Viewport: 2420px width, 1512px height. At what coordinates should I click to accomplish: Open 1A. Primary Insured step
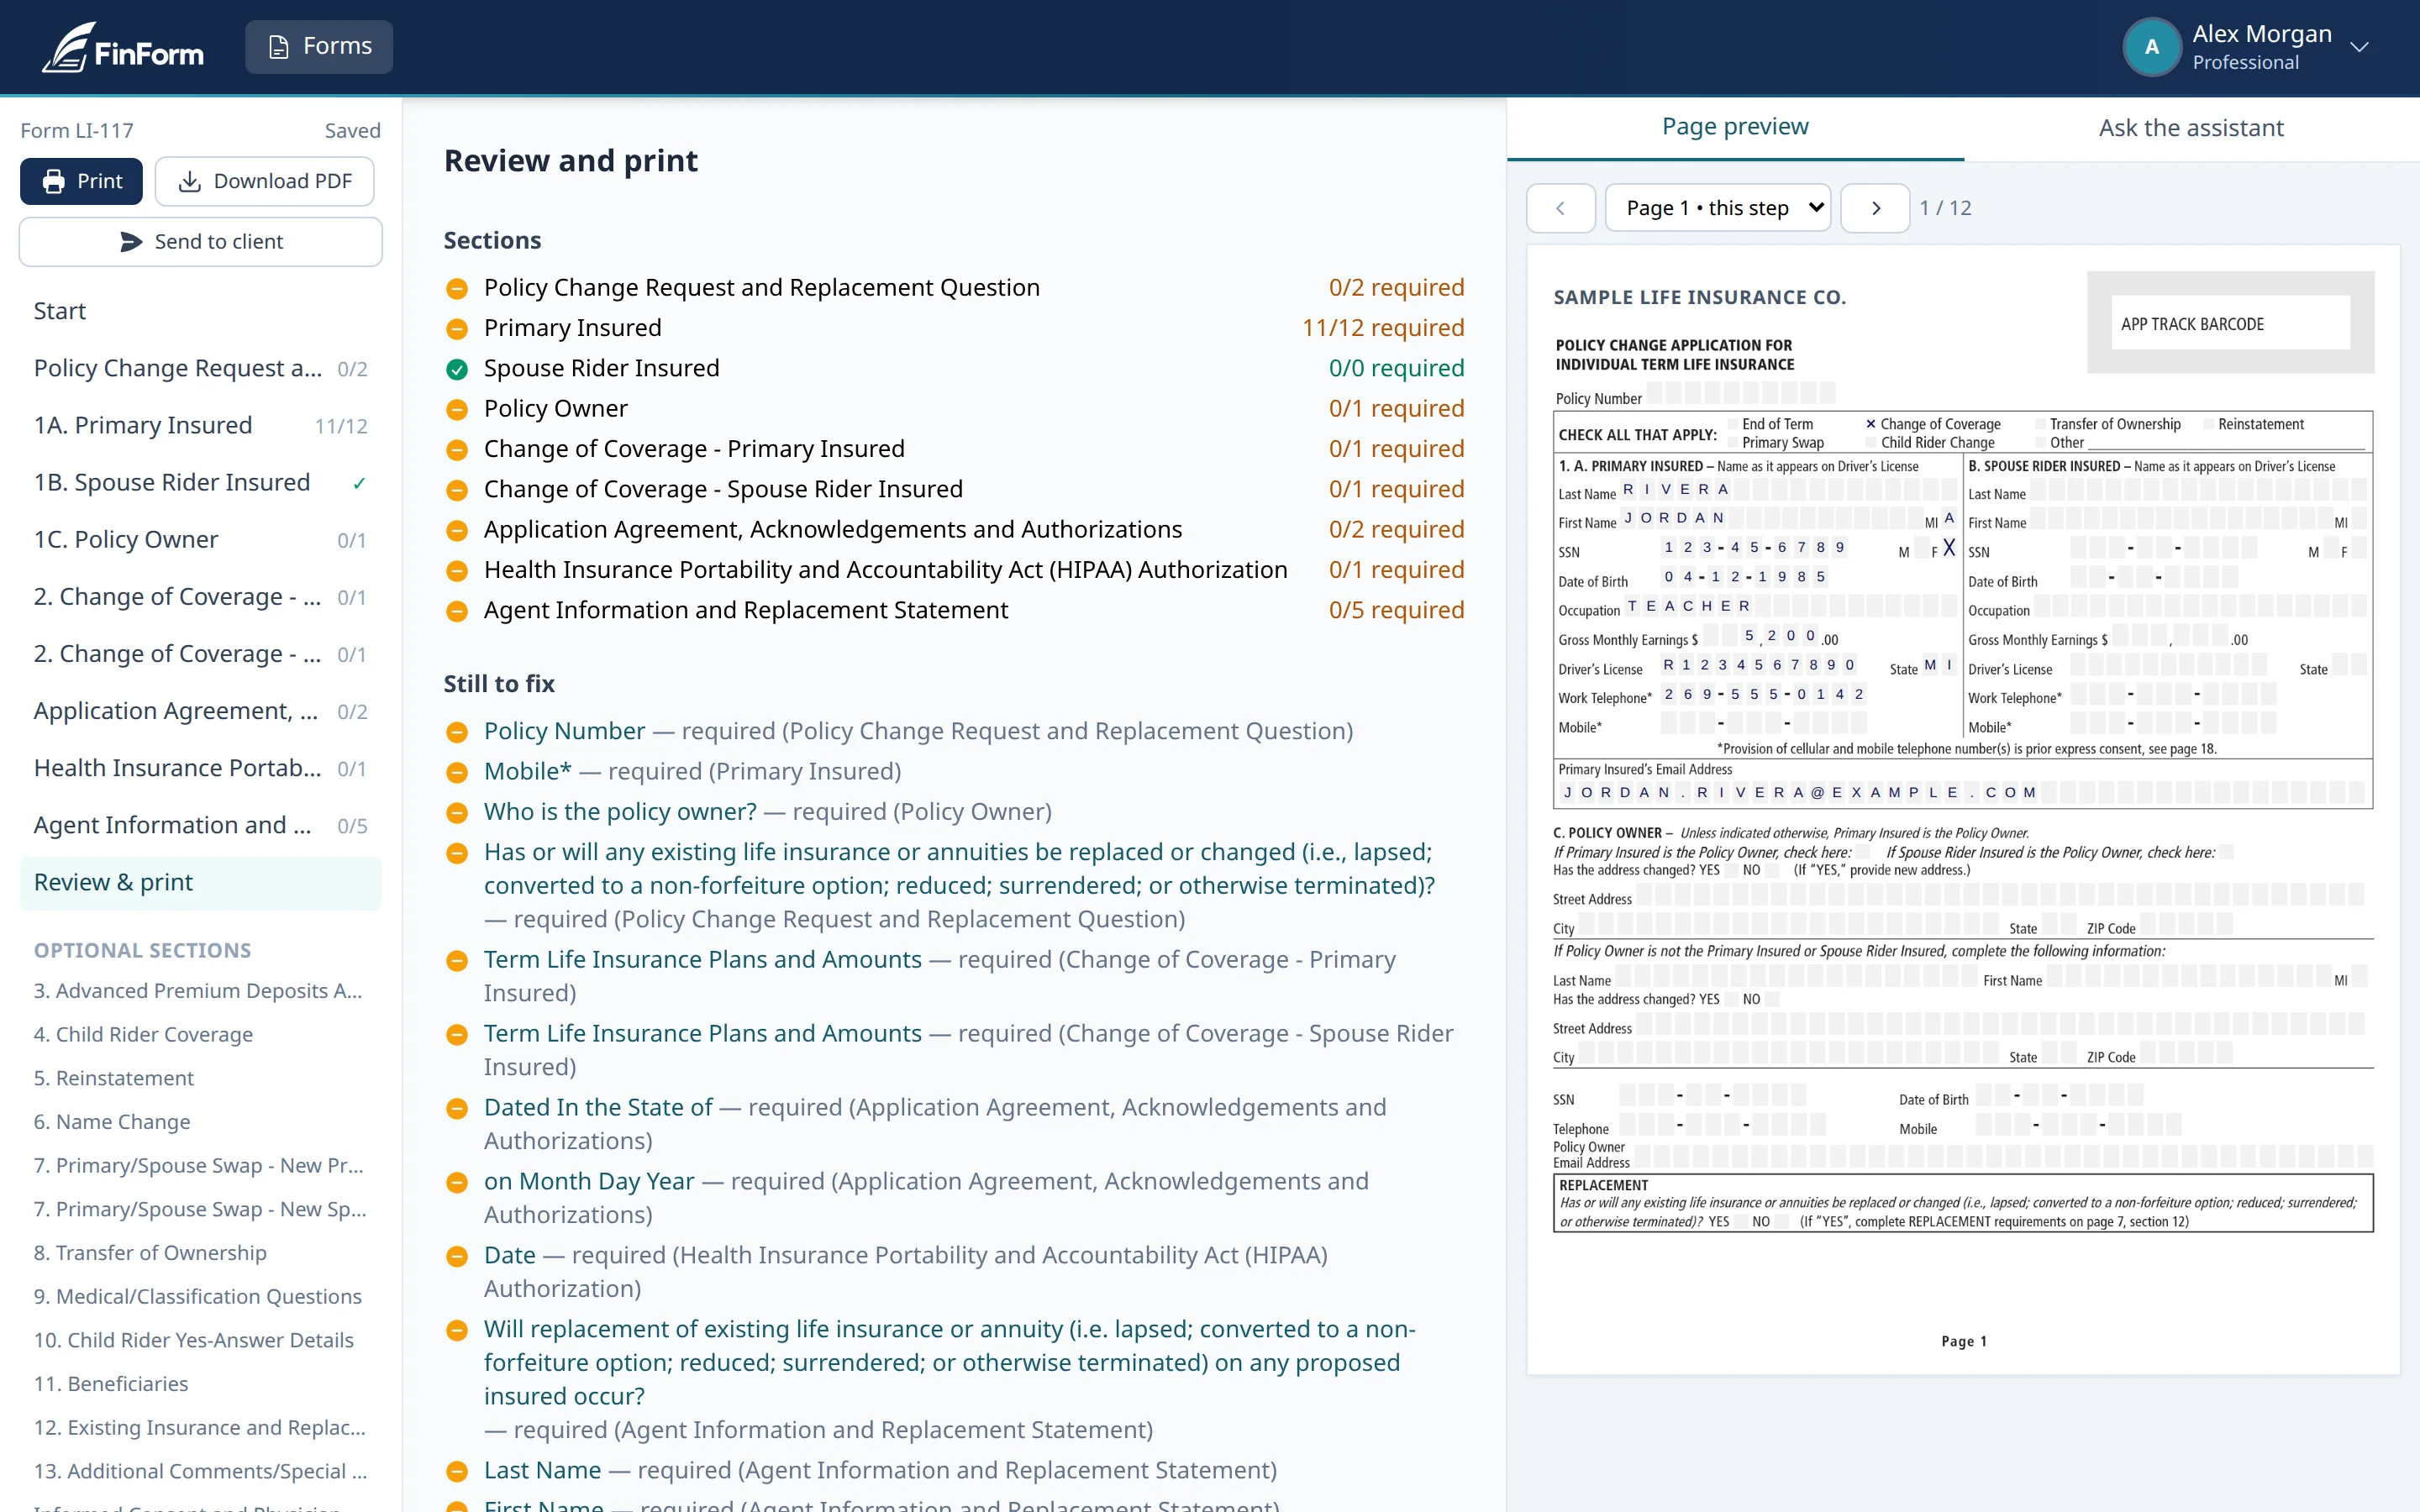tap(200, 425)
